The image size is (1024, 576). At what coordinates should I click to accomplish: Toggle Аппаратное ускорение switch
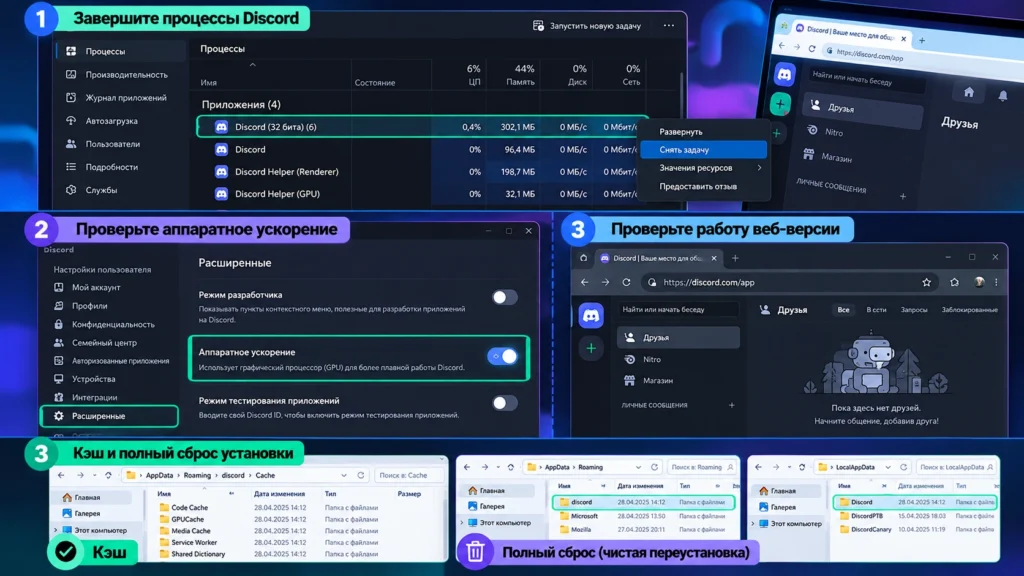[503, 357]
